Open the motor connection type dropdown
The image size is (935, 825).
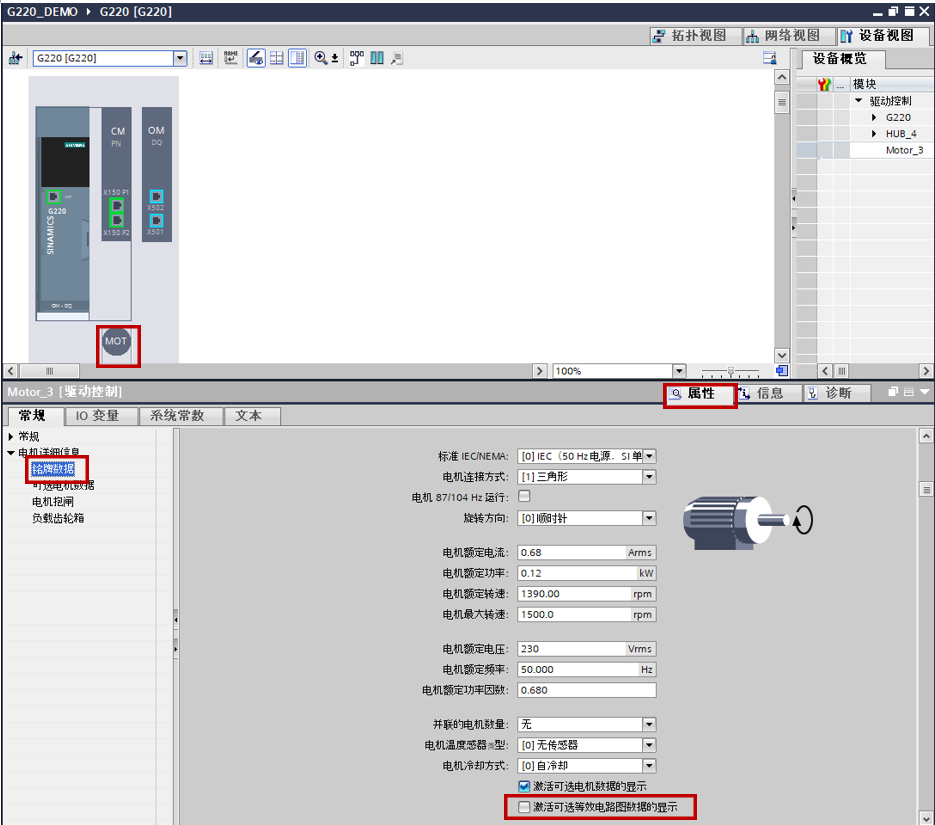649,477
